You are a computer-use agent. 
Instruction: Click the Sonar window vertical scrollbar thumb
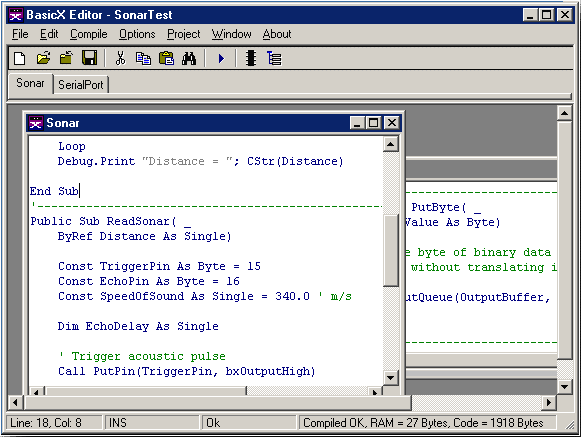point(391,250)
